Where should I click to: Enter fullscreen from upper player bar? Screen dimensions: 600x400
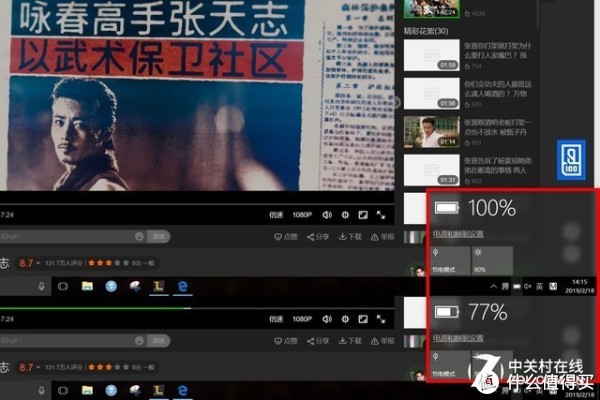coord(381,215)
